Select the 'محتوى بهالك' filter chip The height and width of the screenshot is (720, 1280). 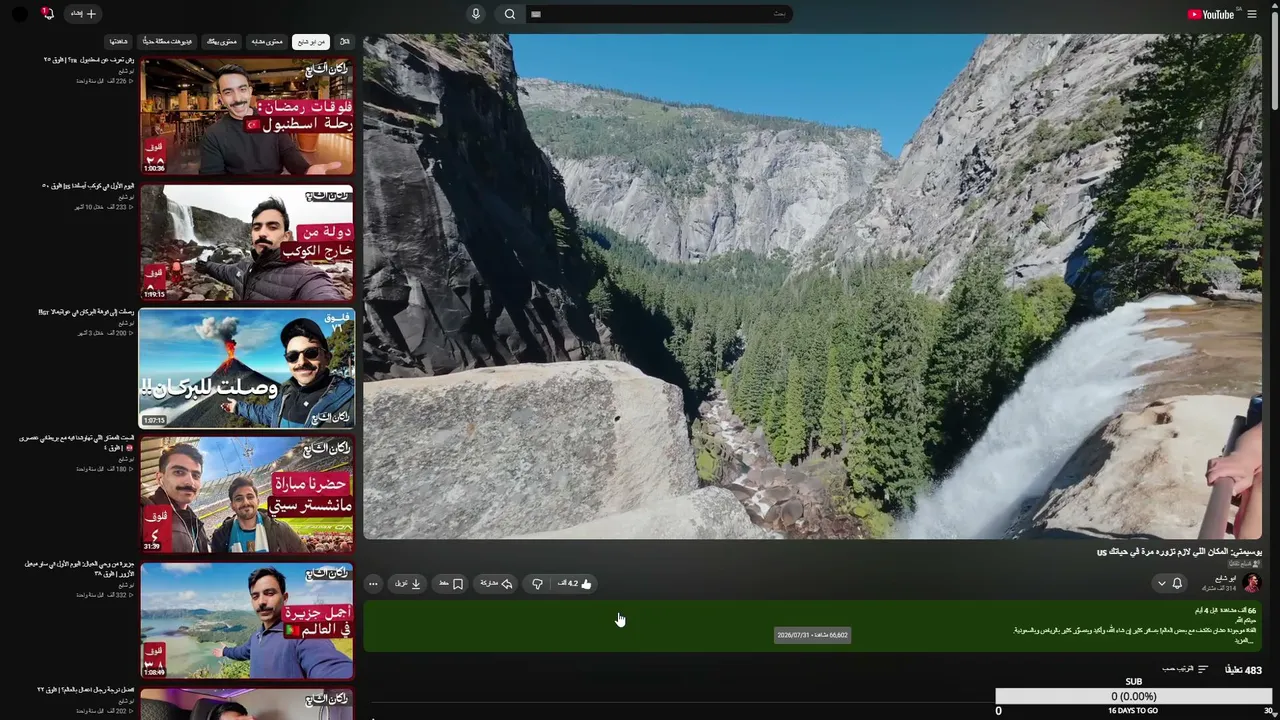point(222,42)
